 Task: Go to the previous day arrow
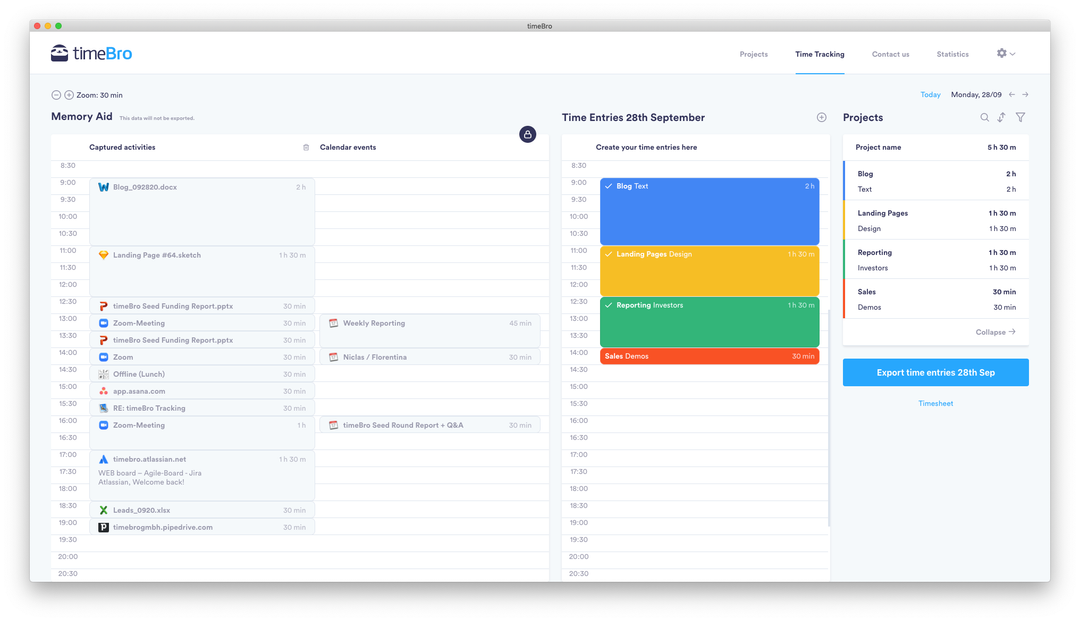[1011, 95]
